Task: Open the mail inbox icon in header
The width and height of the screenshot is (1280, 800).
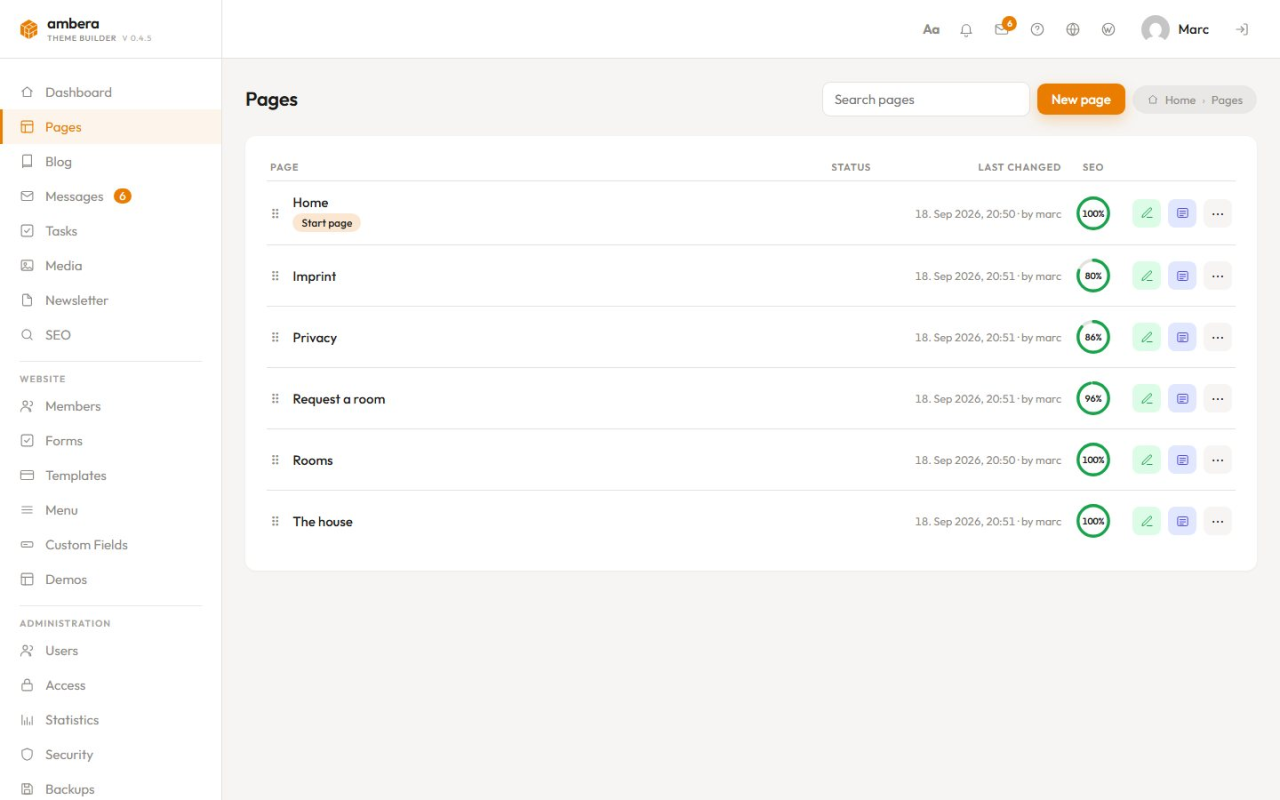Action: click(x=1002, y=30)
